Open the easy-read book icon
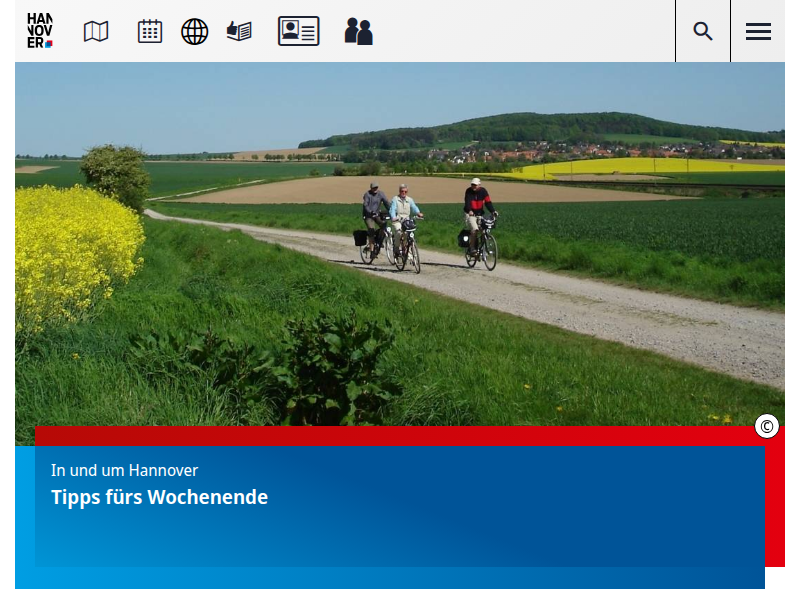This screenshot has width=800, height=600. (x=239, y=31)
